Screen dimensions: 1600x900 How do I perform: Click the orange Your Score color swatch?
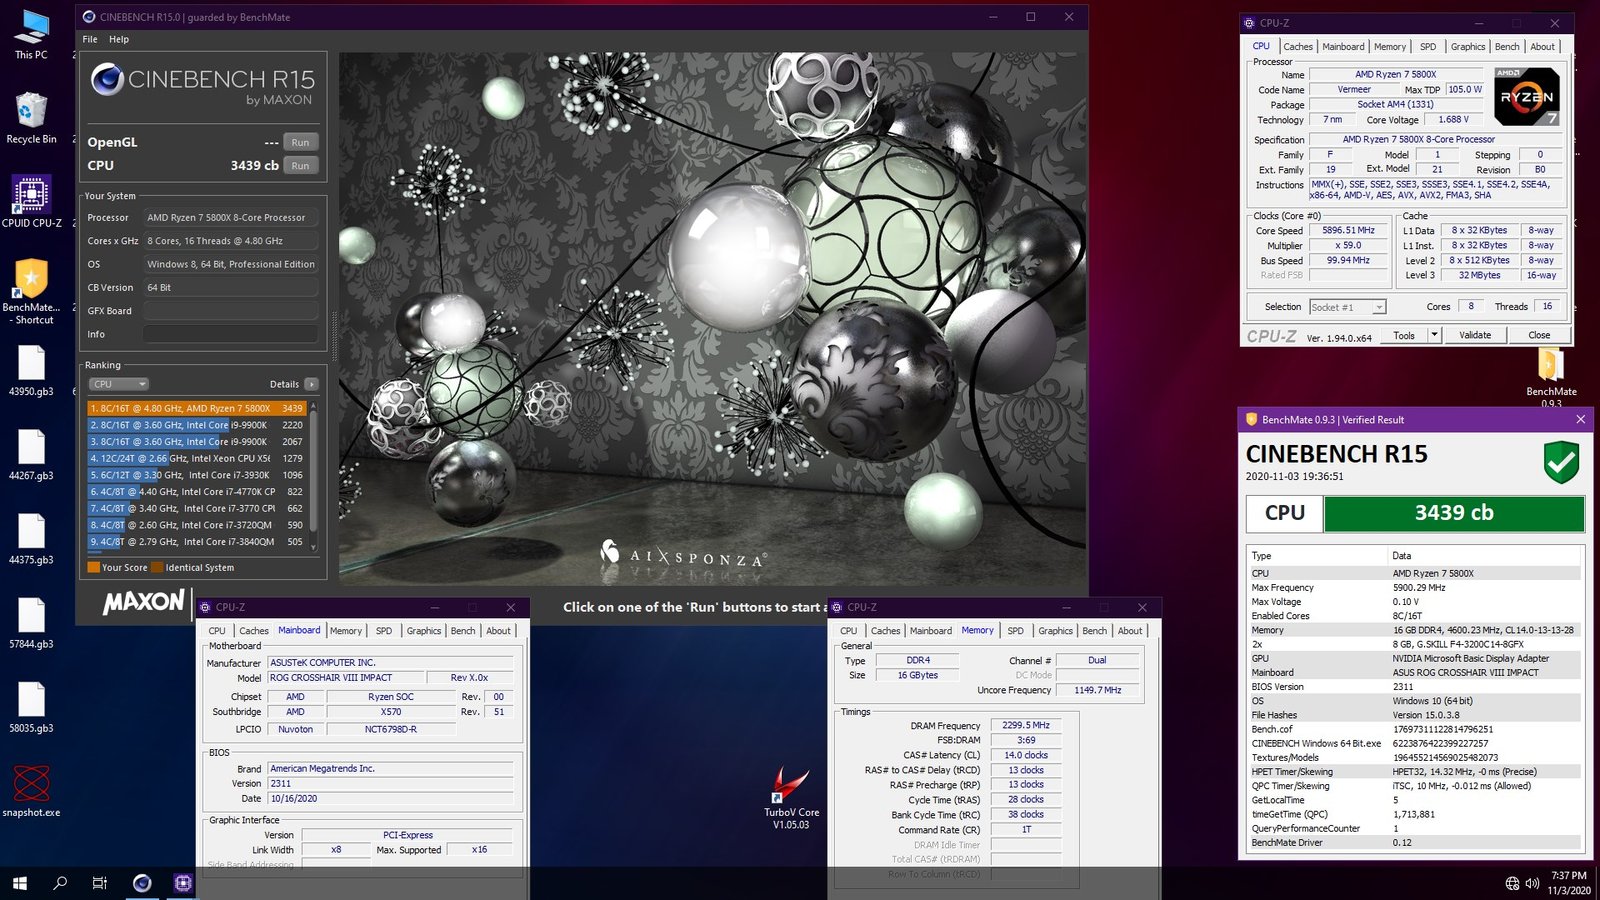(x=94, y=567)
